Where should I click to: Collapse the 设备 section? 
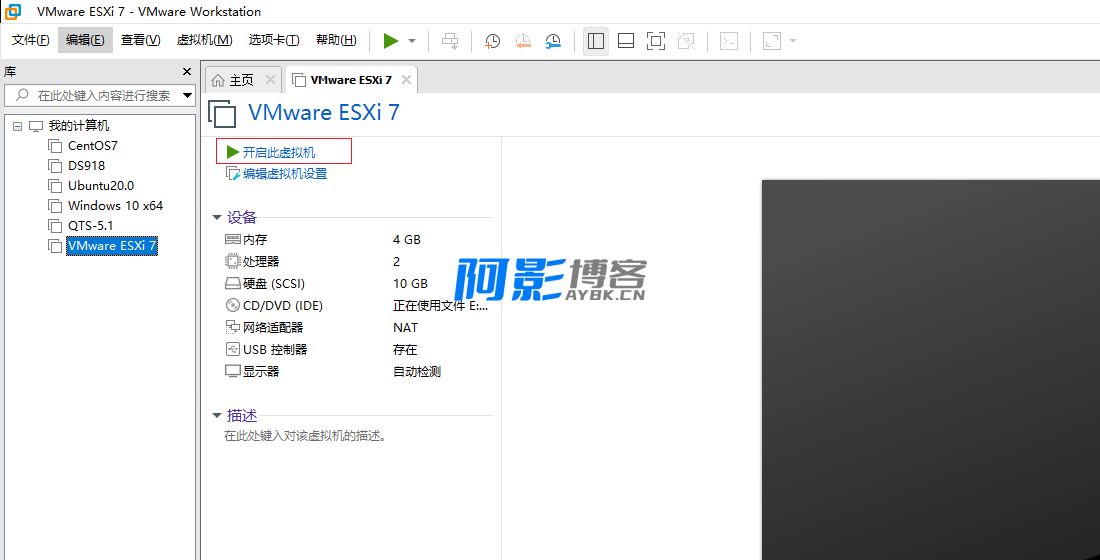click(217, 217)
